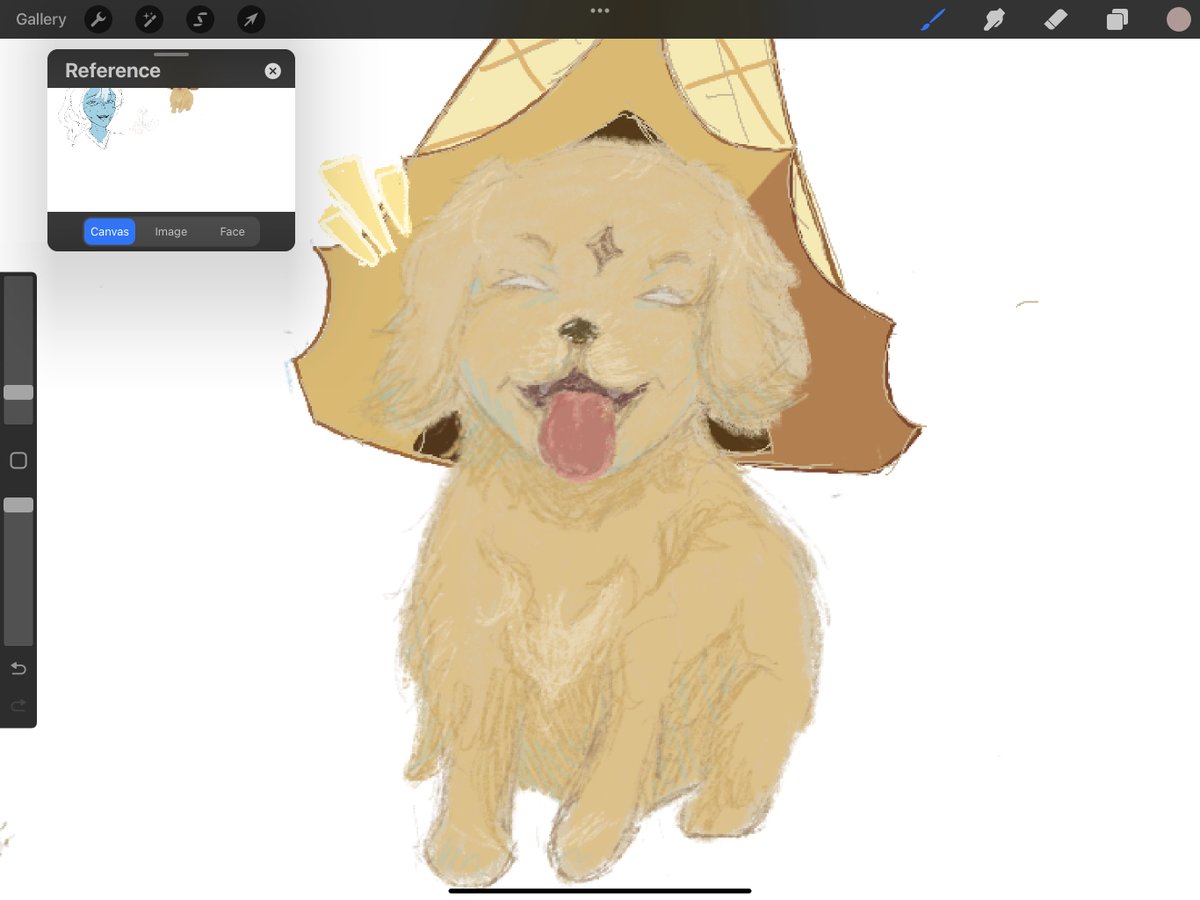Screen dimensions: 1200x900
Task: Open the Adjustments magic wand menu
Action: [149, 19]
